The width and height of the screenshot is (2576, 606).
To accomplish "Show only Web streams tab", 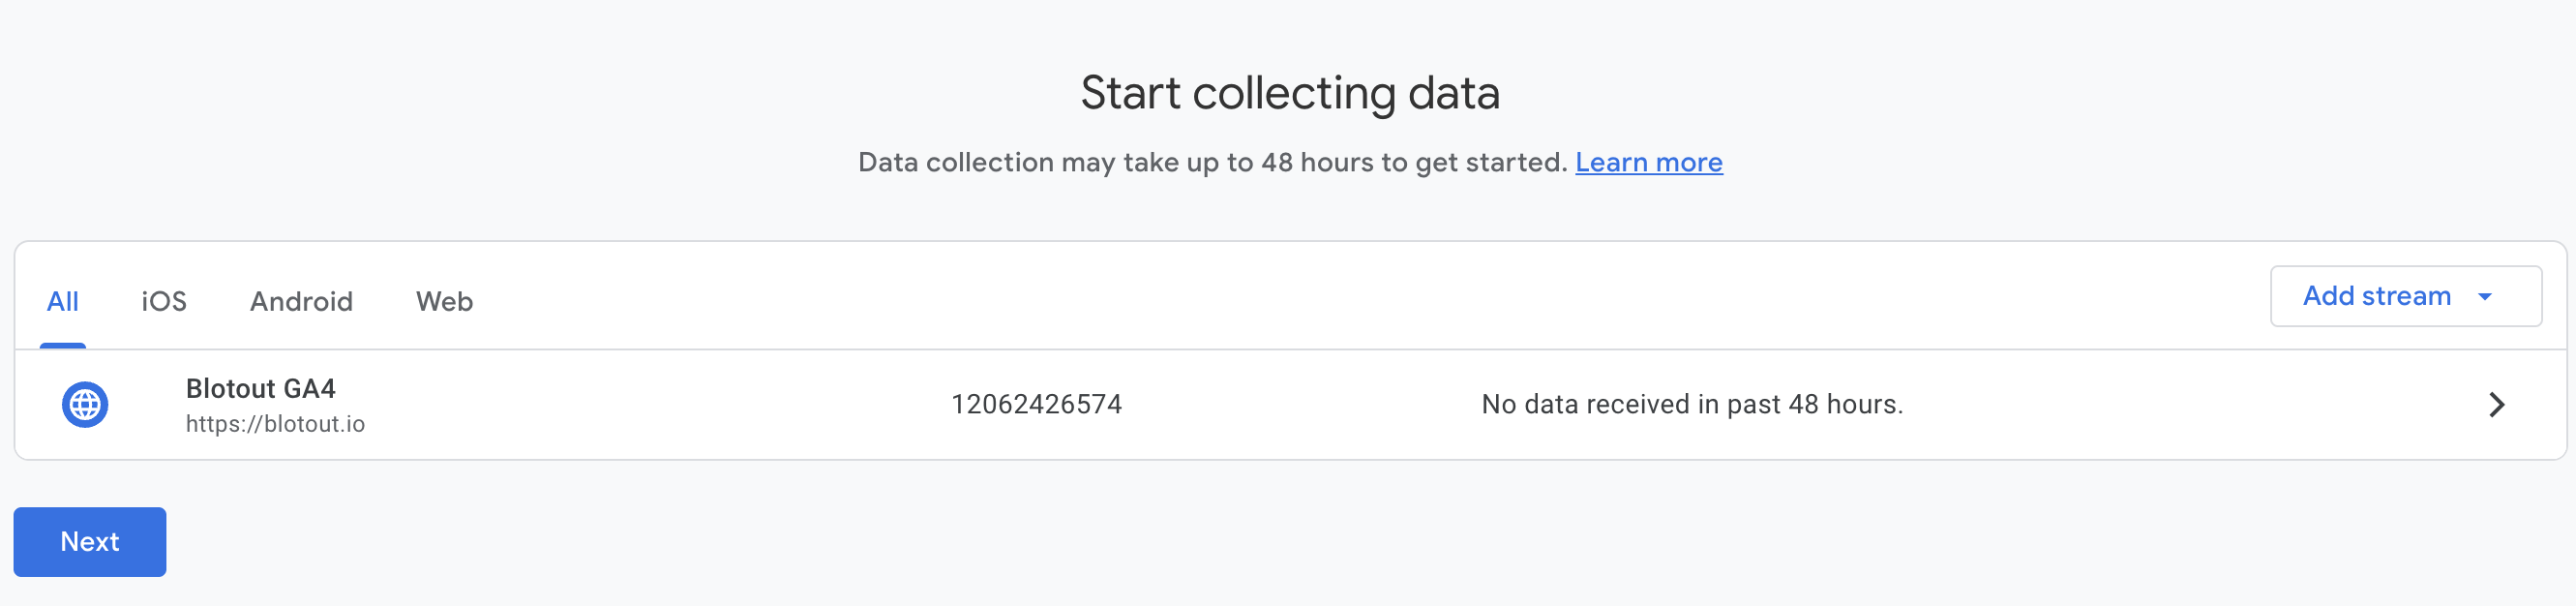I will coord(444,301).
